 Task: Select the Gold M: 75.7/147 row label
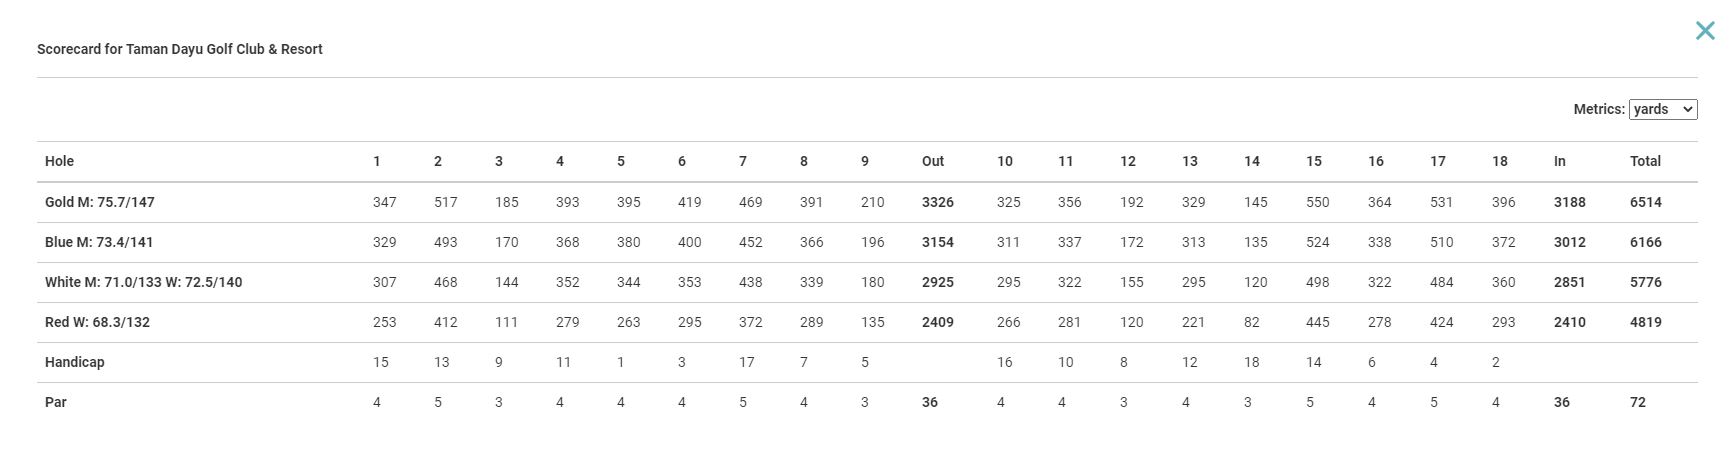click(x=100, y=202)
